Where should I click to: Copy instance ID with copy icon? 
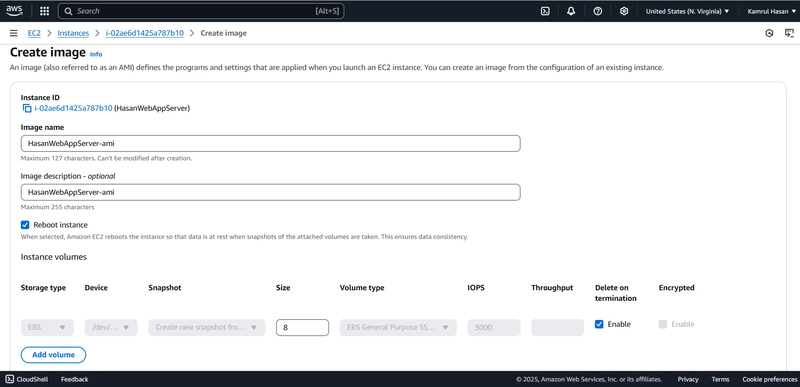pyautogui.click(x=27, y=108)
